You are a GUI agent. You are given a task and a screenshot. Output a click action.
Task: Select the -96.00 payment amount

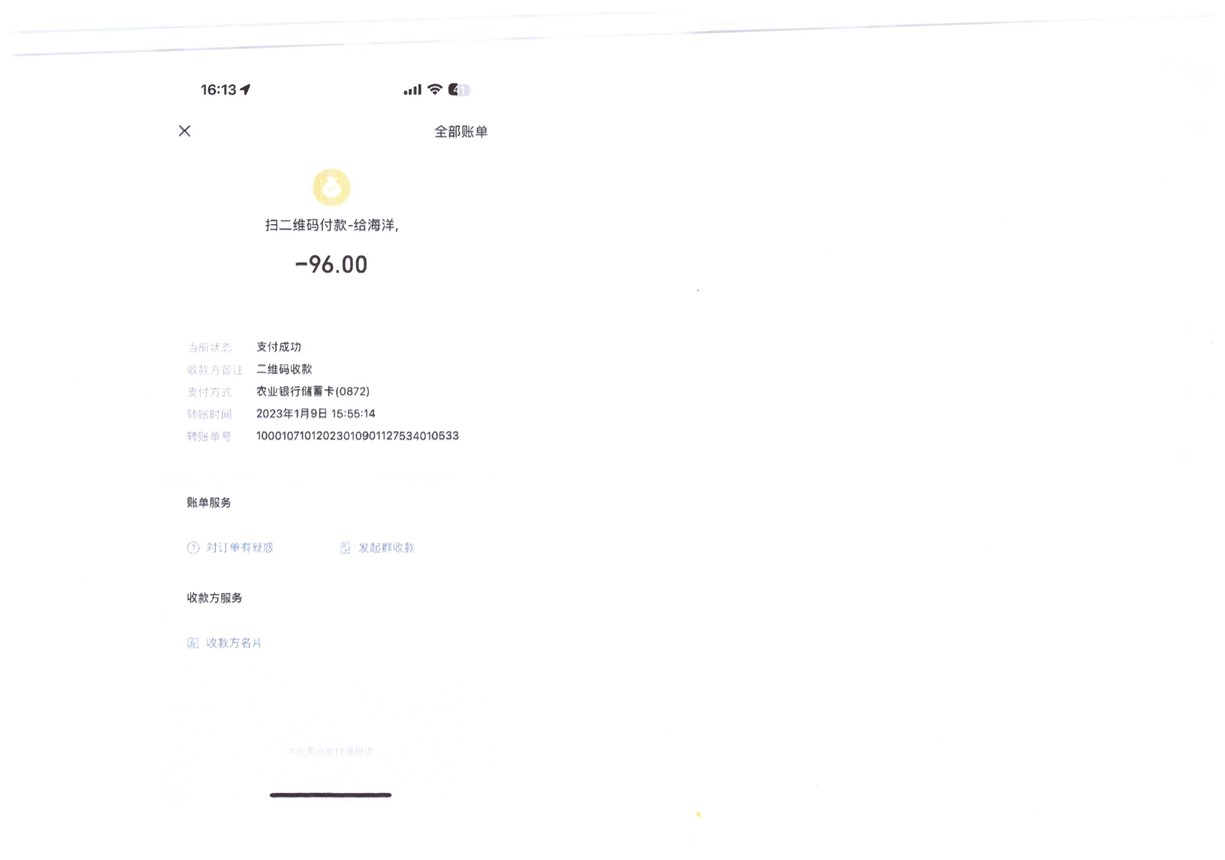click(x=331, y=265)
